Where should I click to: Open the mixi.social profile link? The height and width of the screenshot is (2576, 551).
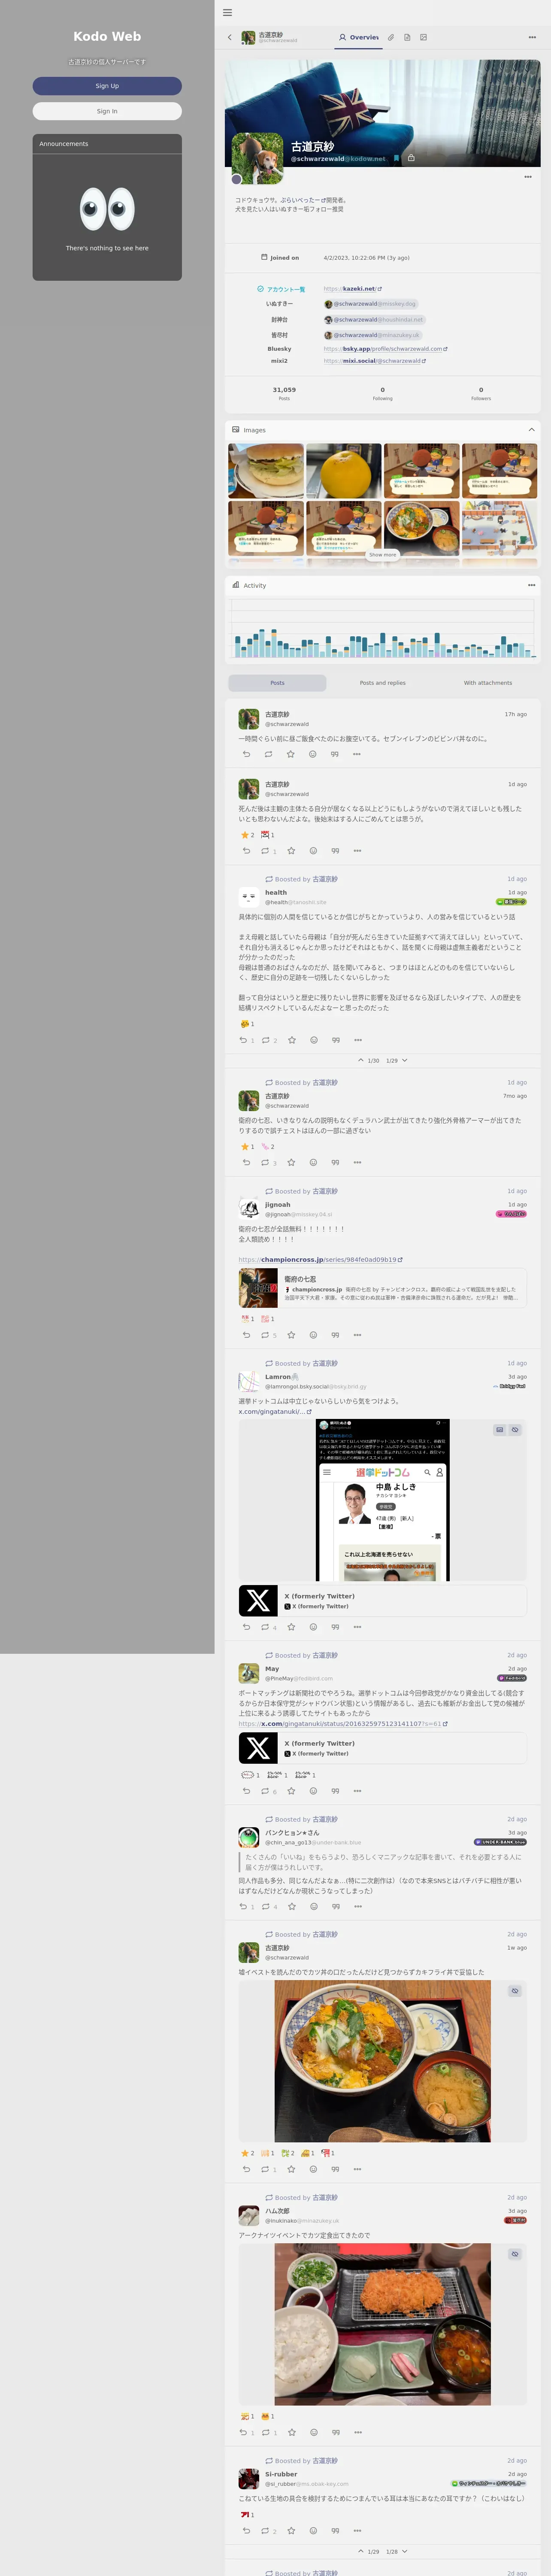[x=374, y=361]
